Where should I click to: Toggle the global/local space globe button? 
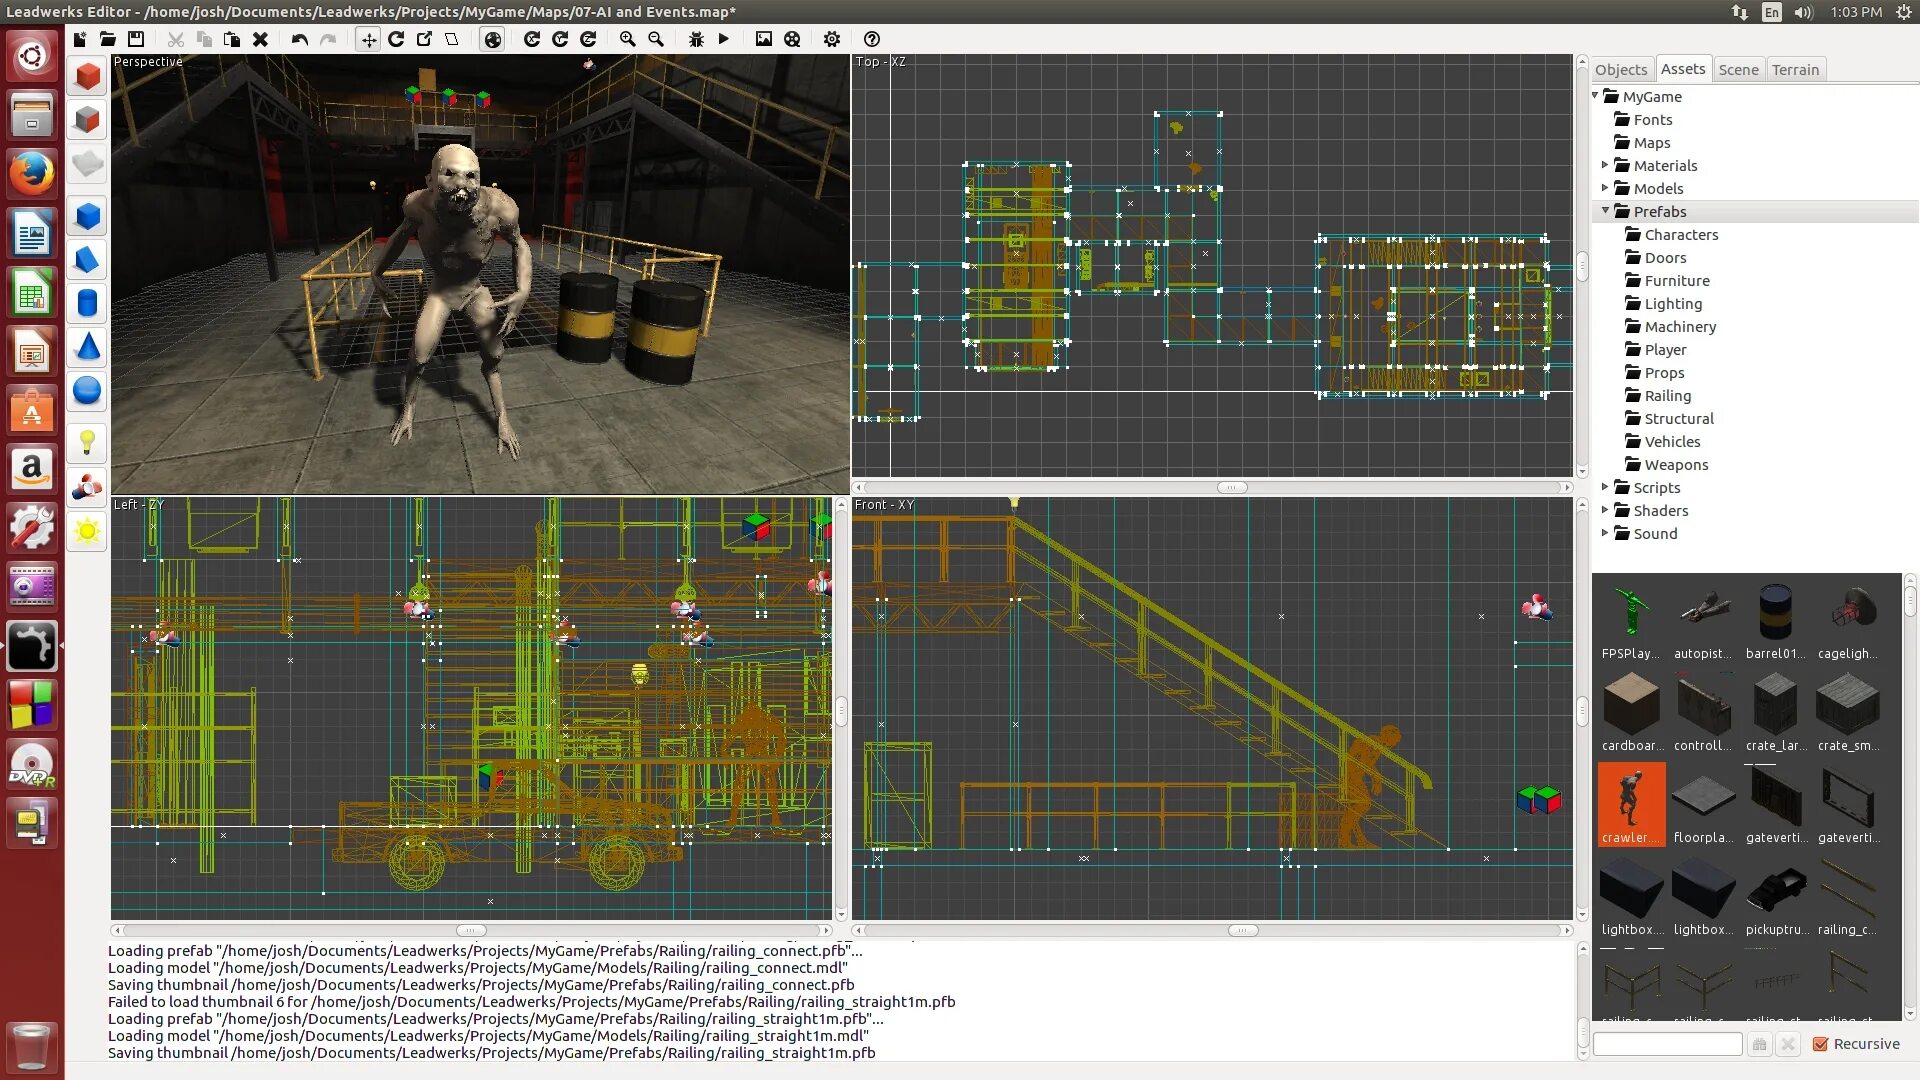[493, 39]
